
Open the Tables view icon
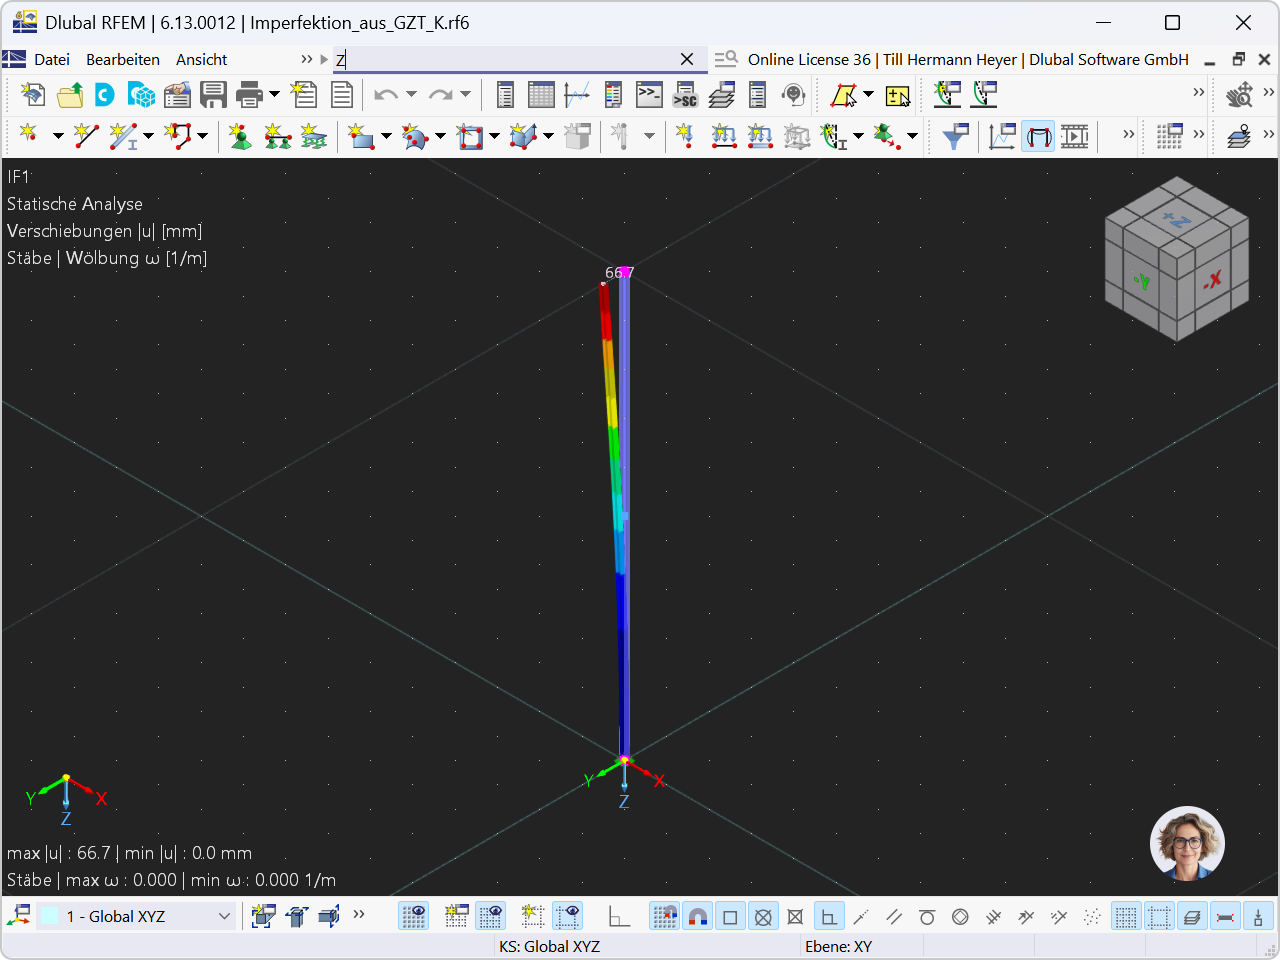pos(540,94)
